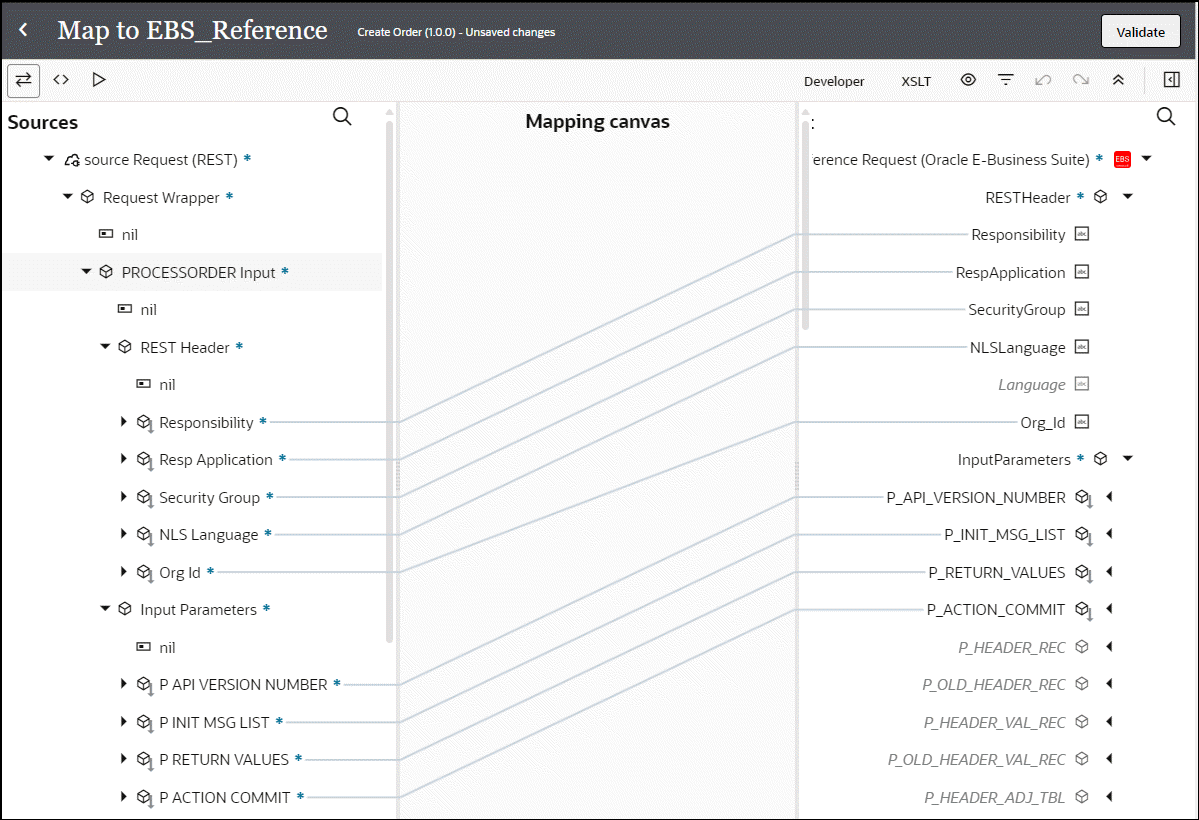
Task: Collapse the PROCESSORDER Input node
Action: point(86,272)
